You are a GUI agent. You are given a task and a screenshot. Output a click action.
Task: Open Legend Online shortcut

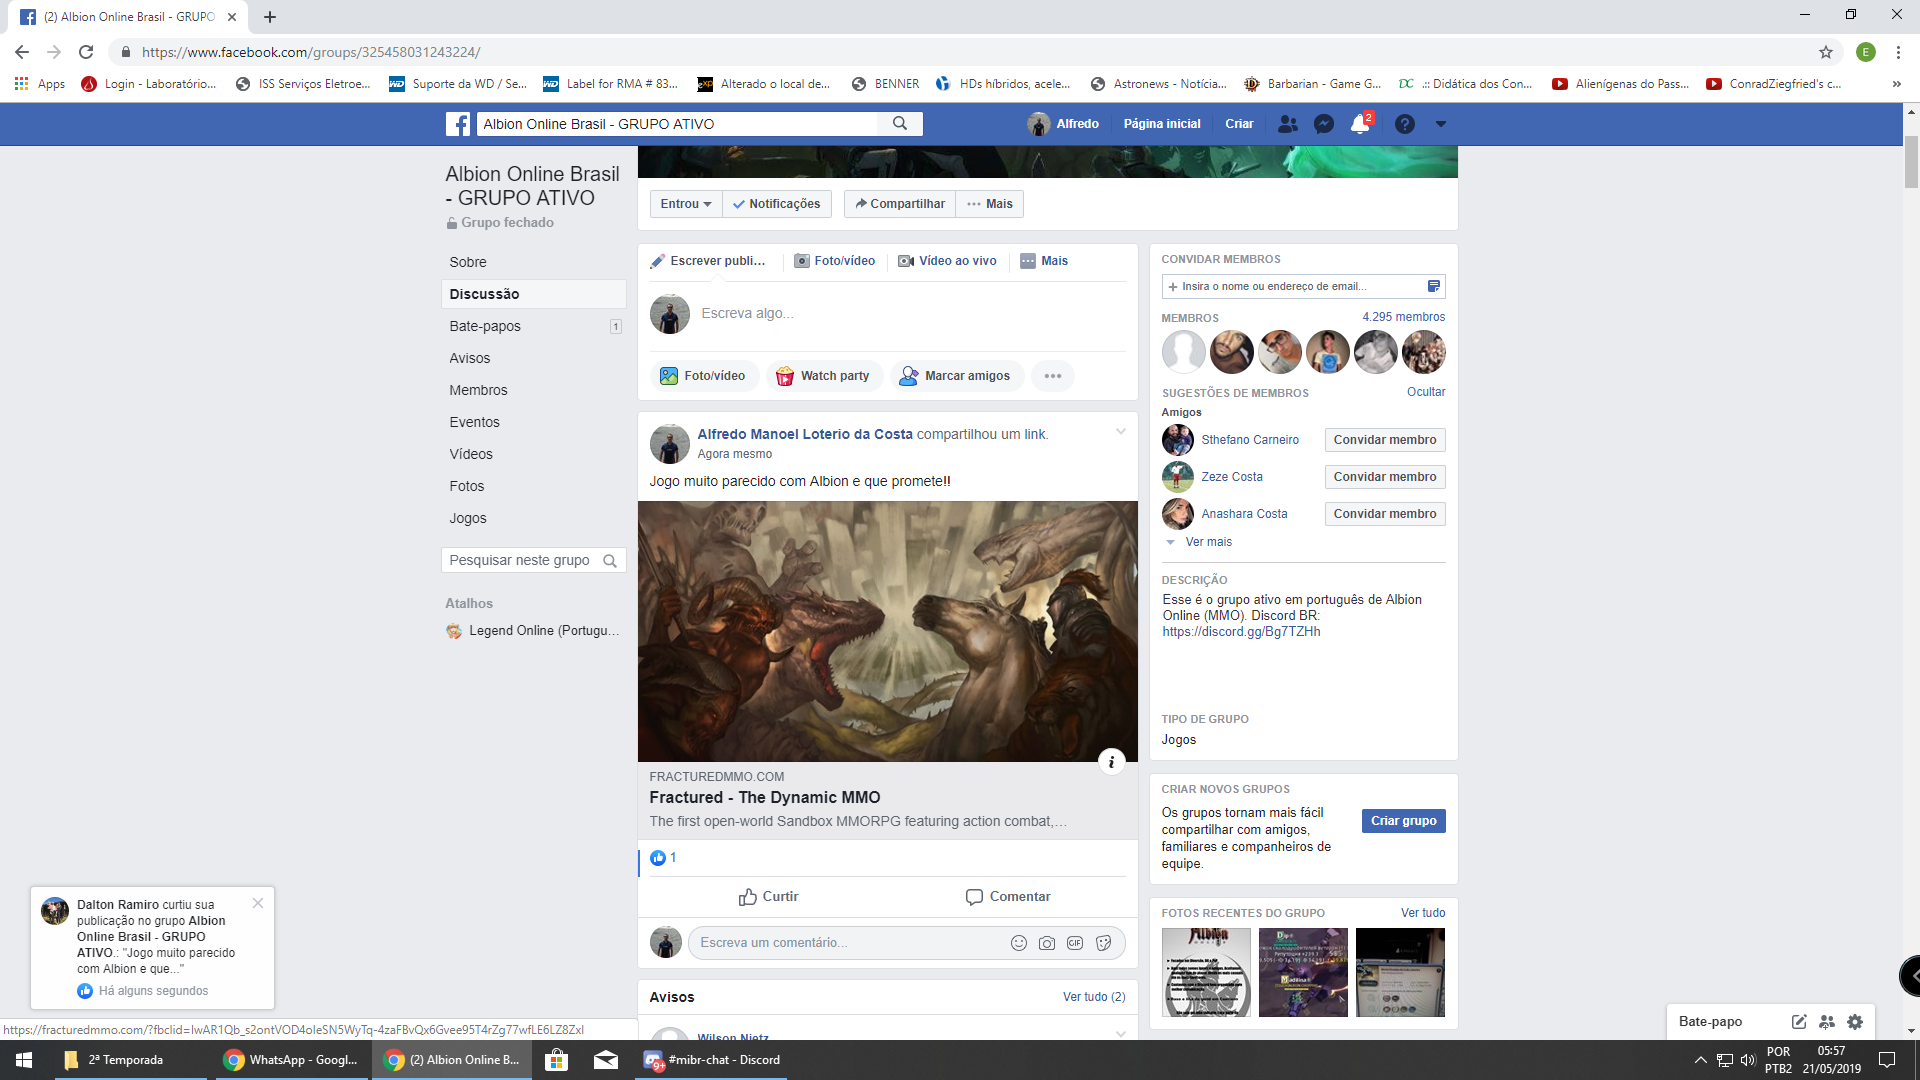click(x=533, y=631)
